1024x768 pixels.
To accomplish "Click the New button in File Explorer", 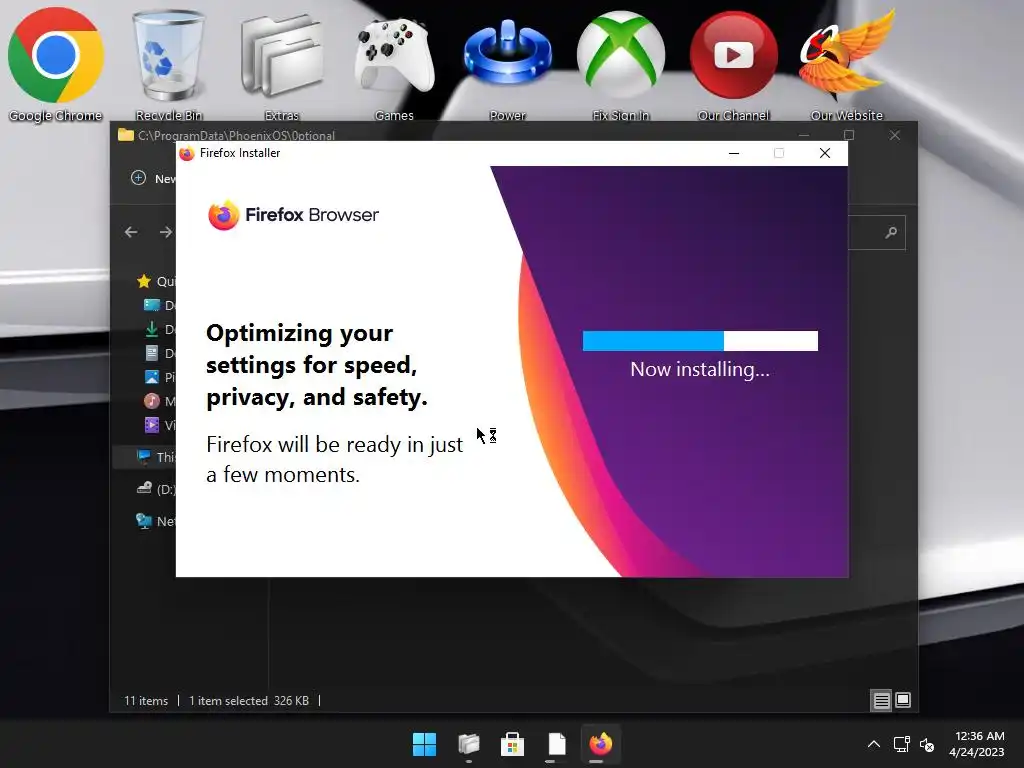I will (153, 178).
